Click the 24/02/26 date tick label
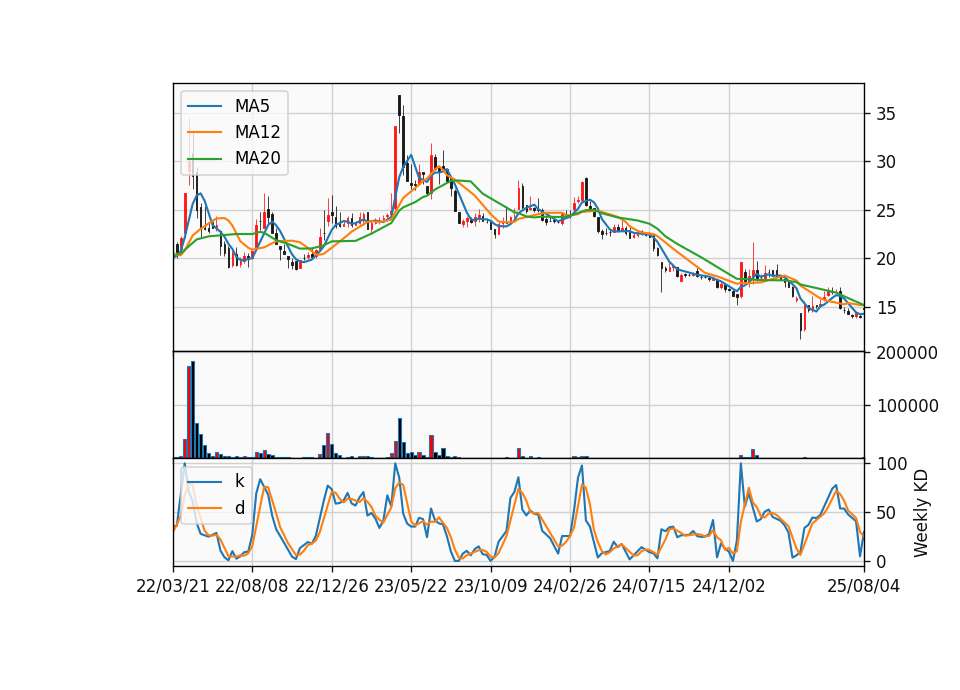960x690 pixels. [569, 586]
